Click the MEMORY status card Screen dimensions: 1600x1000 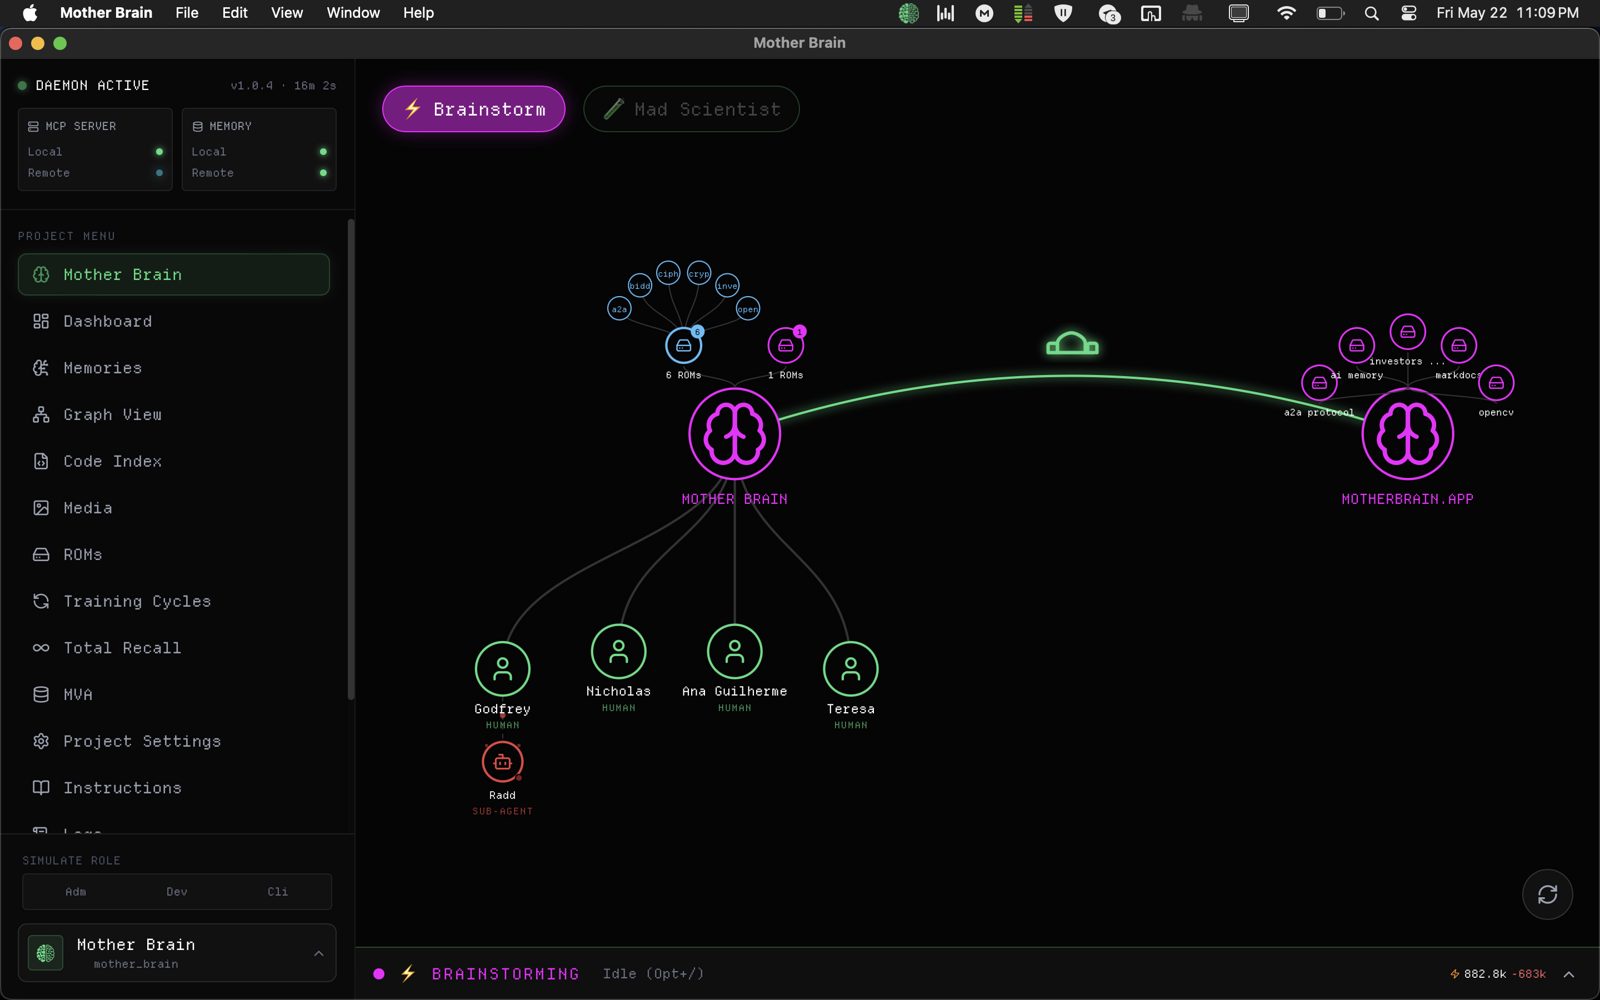click(x=259, y=149)
